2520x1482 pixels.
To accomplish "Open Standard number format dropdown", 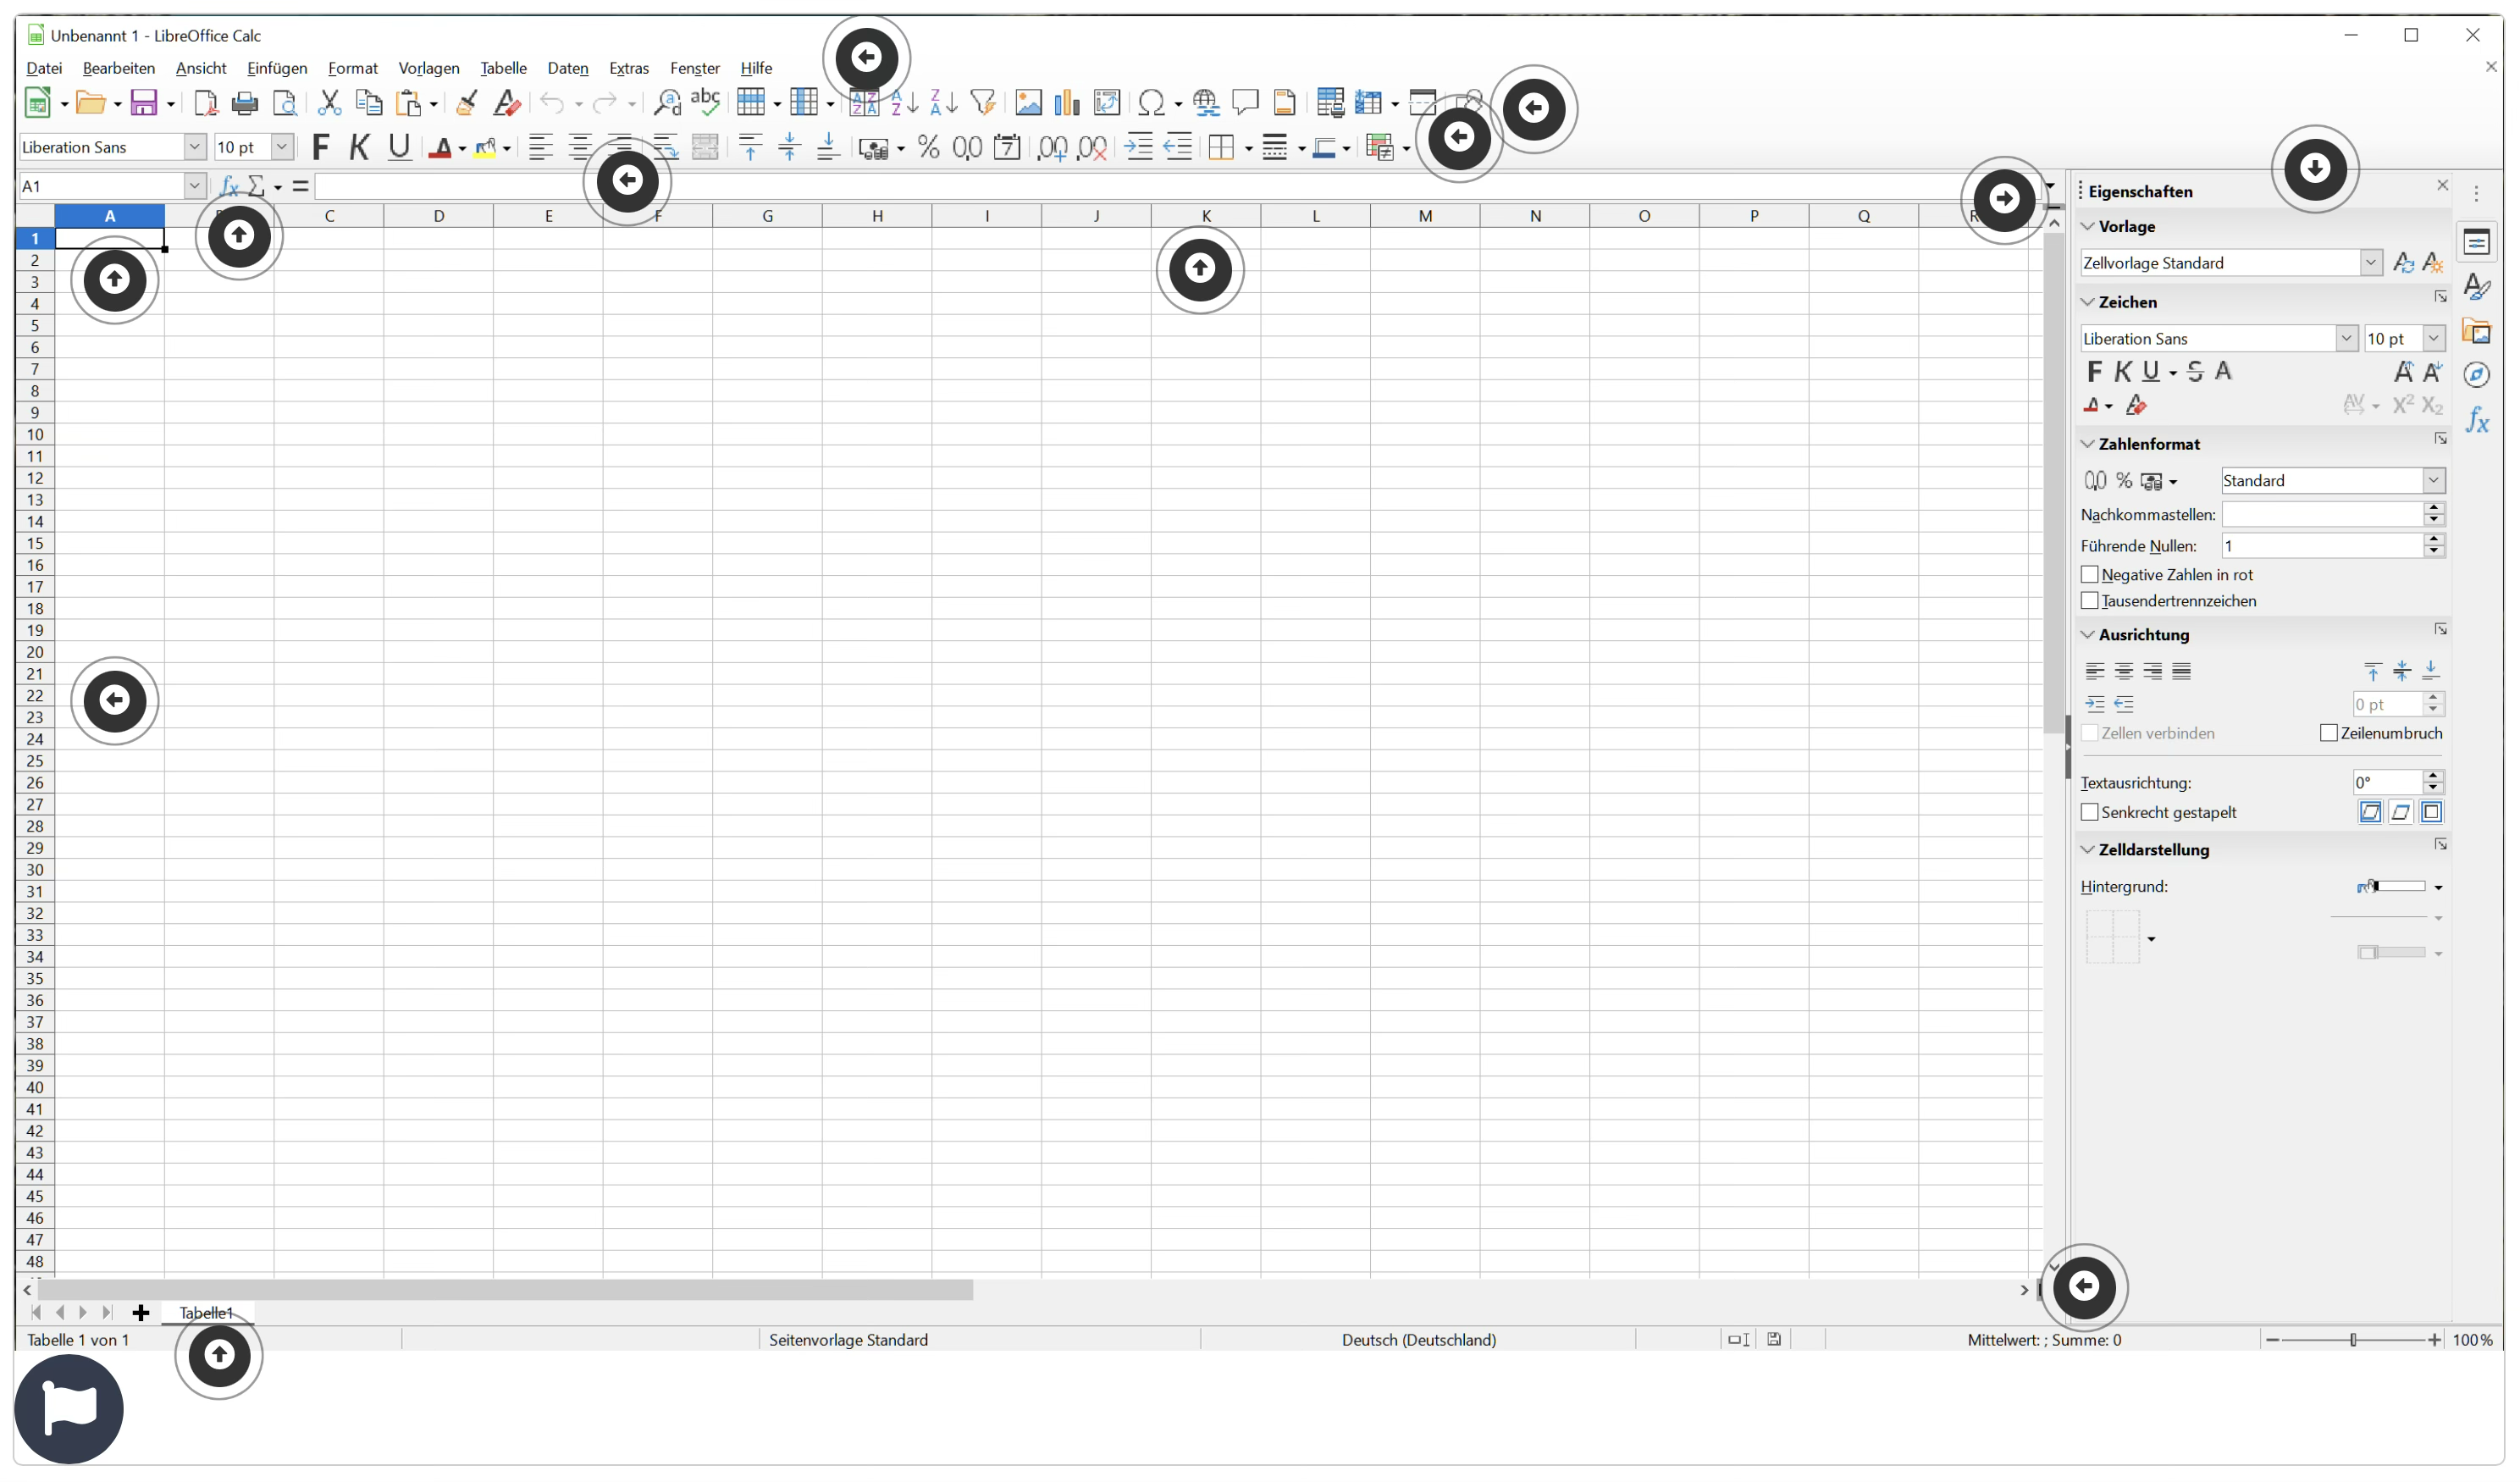I will 2432,481.
